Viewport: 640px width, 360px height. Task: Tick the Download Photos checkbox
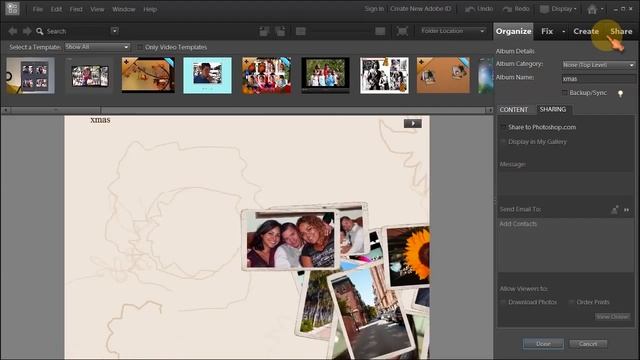point(503,302)
